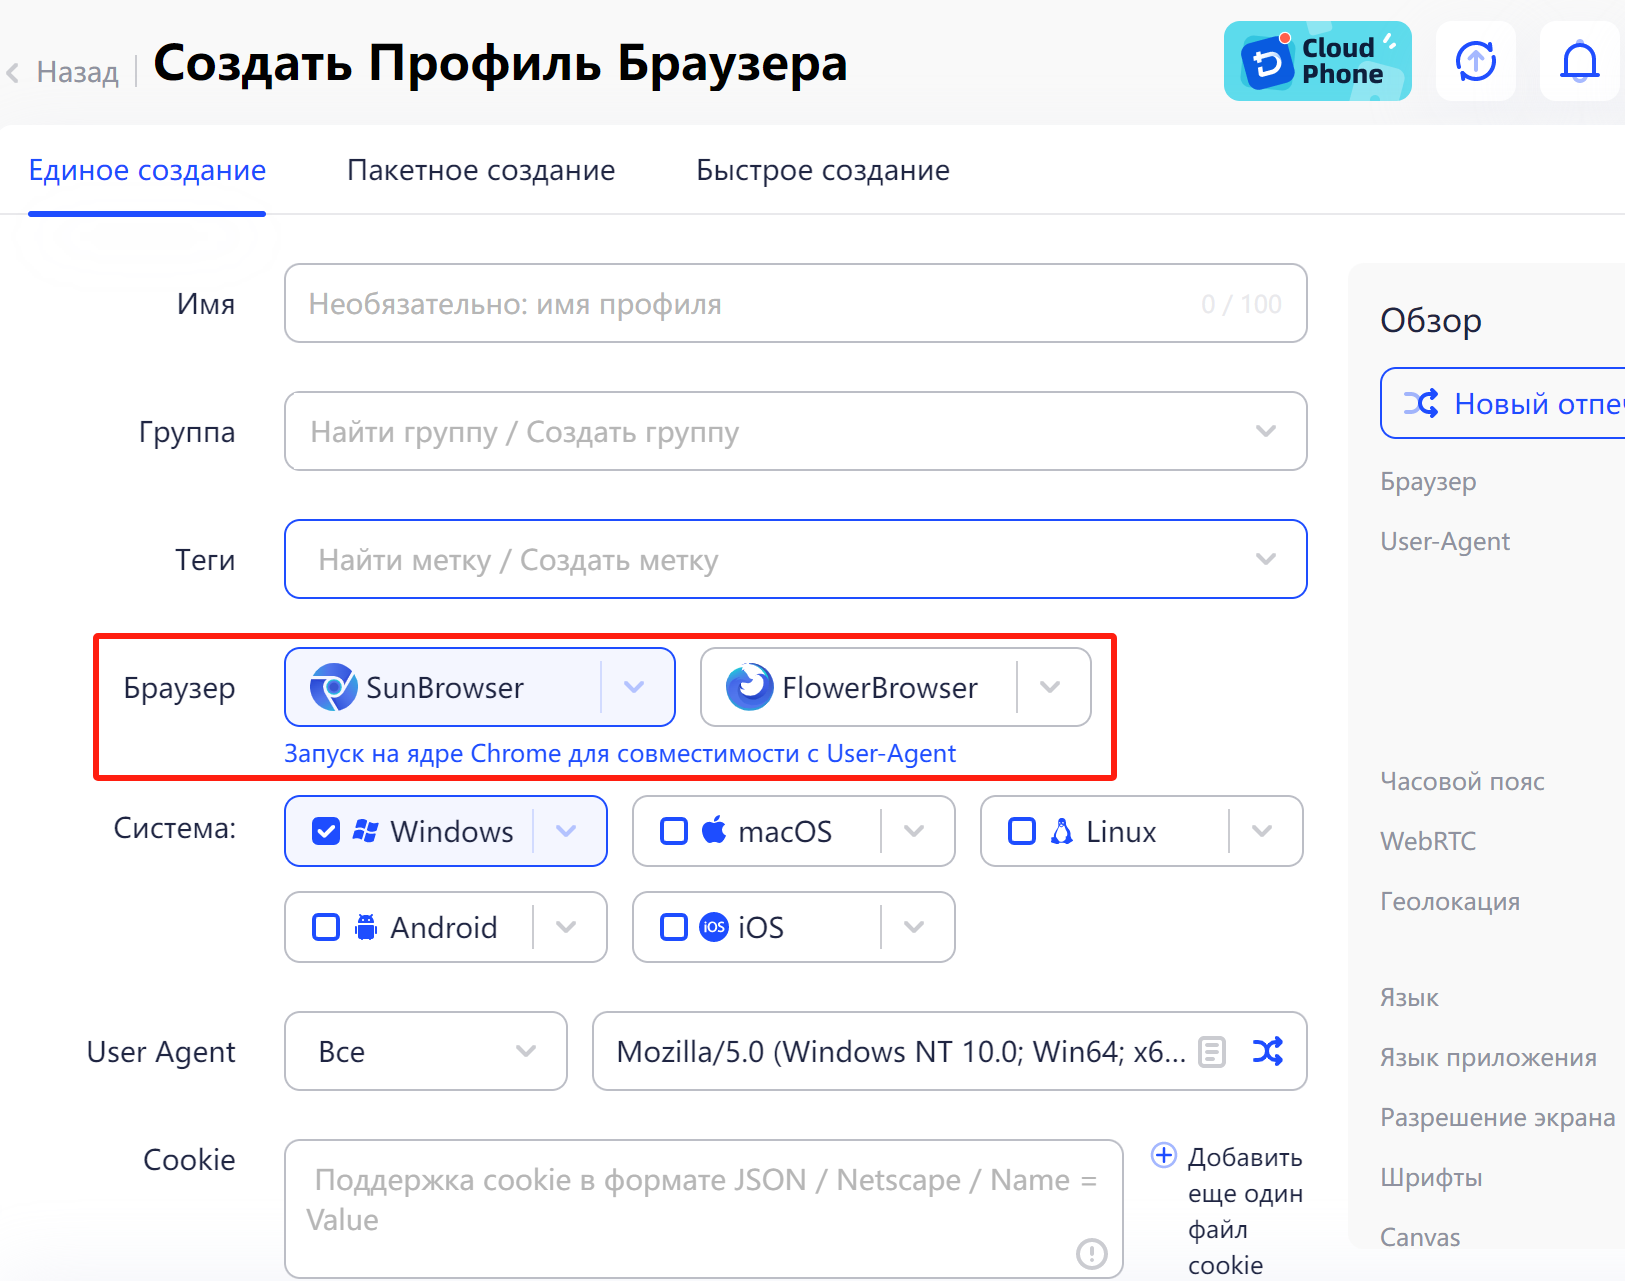
Task: Switch to Единое создание tab
Action: coord(147,170)
